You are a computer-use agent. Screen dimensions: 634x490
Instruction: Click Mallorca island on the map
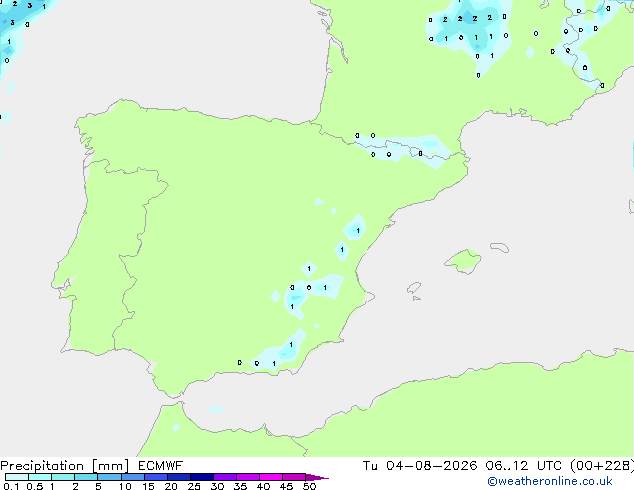point(463,261)
